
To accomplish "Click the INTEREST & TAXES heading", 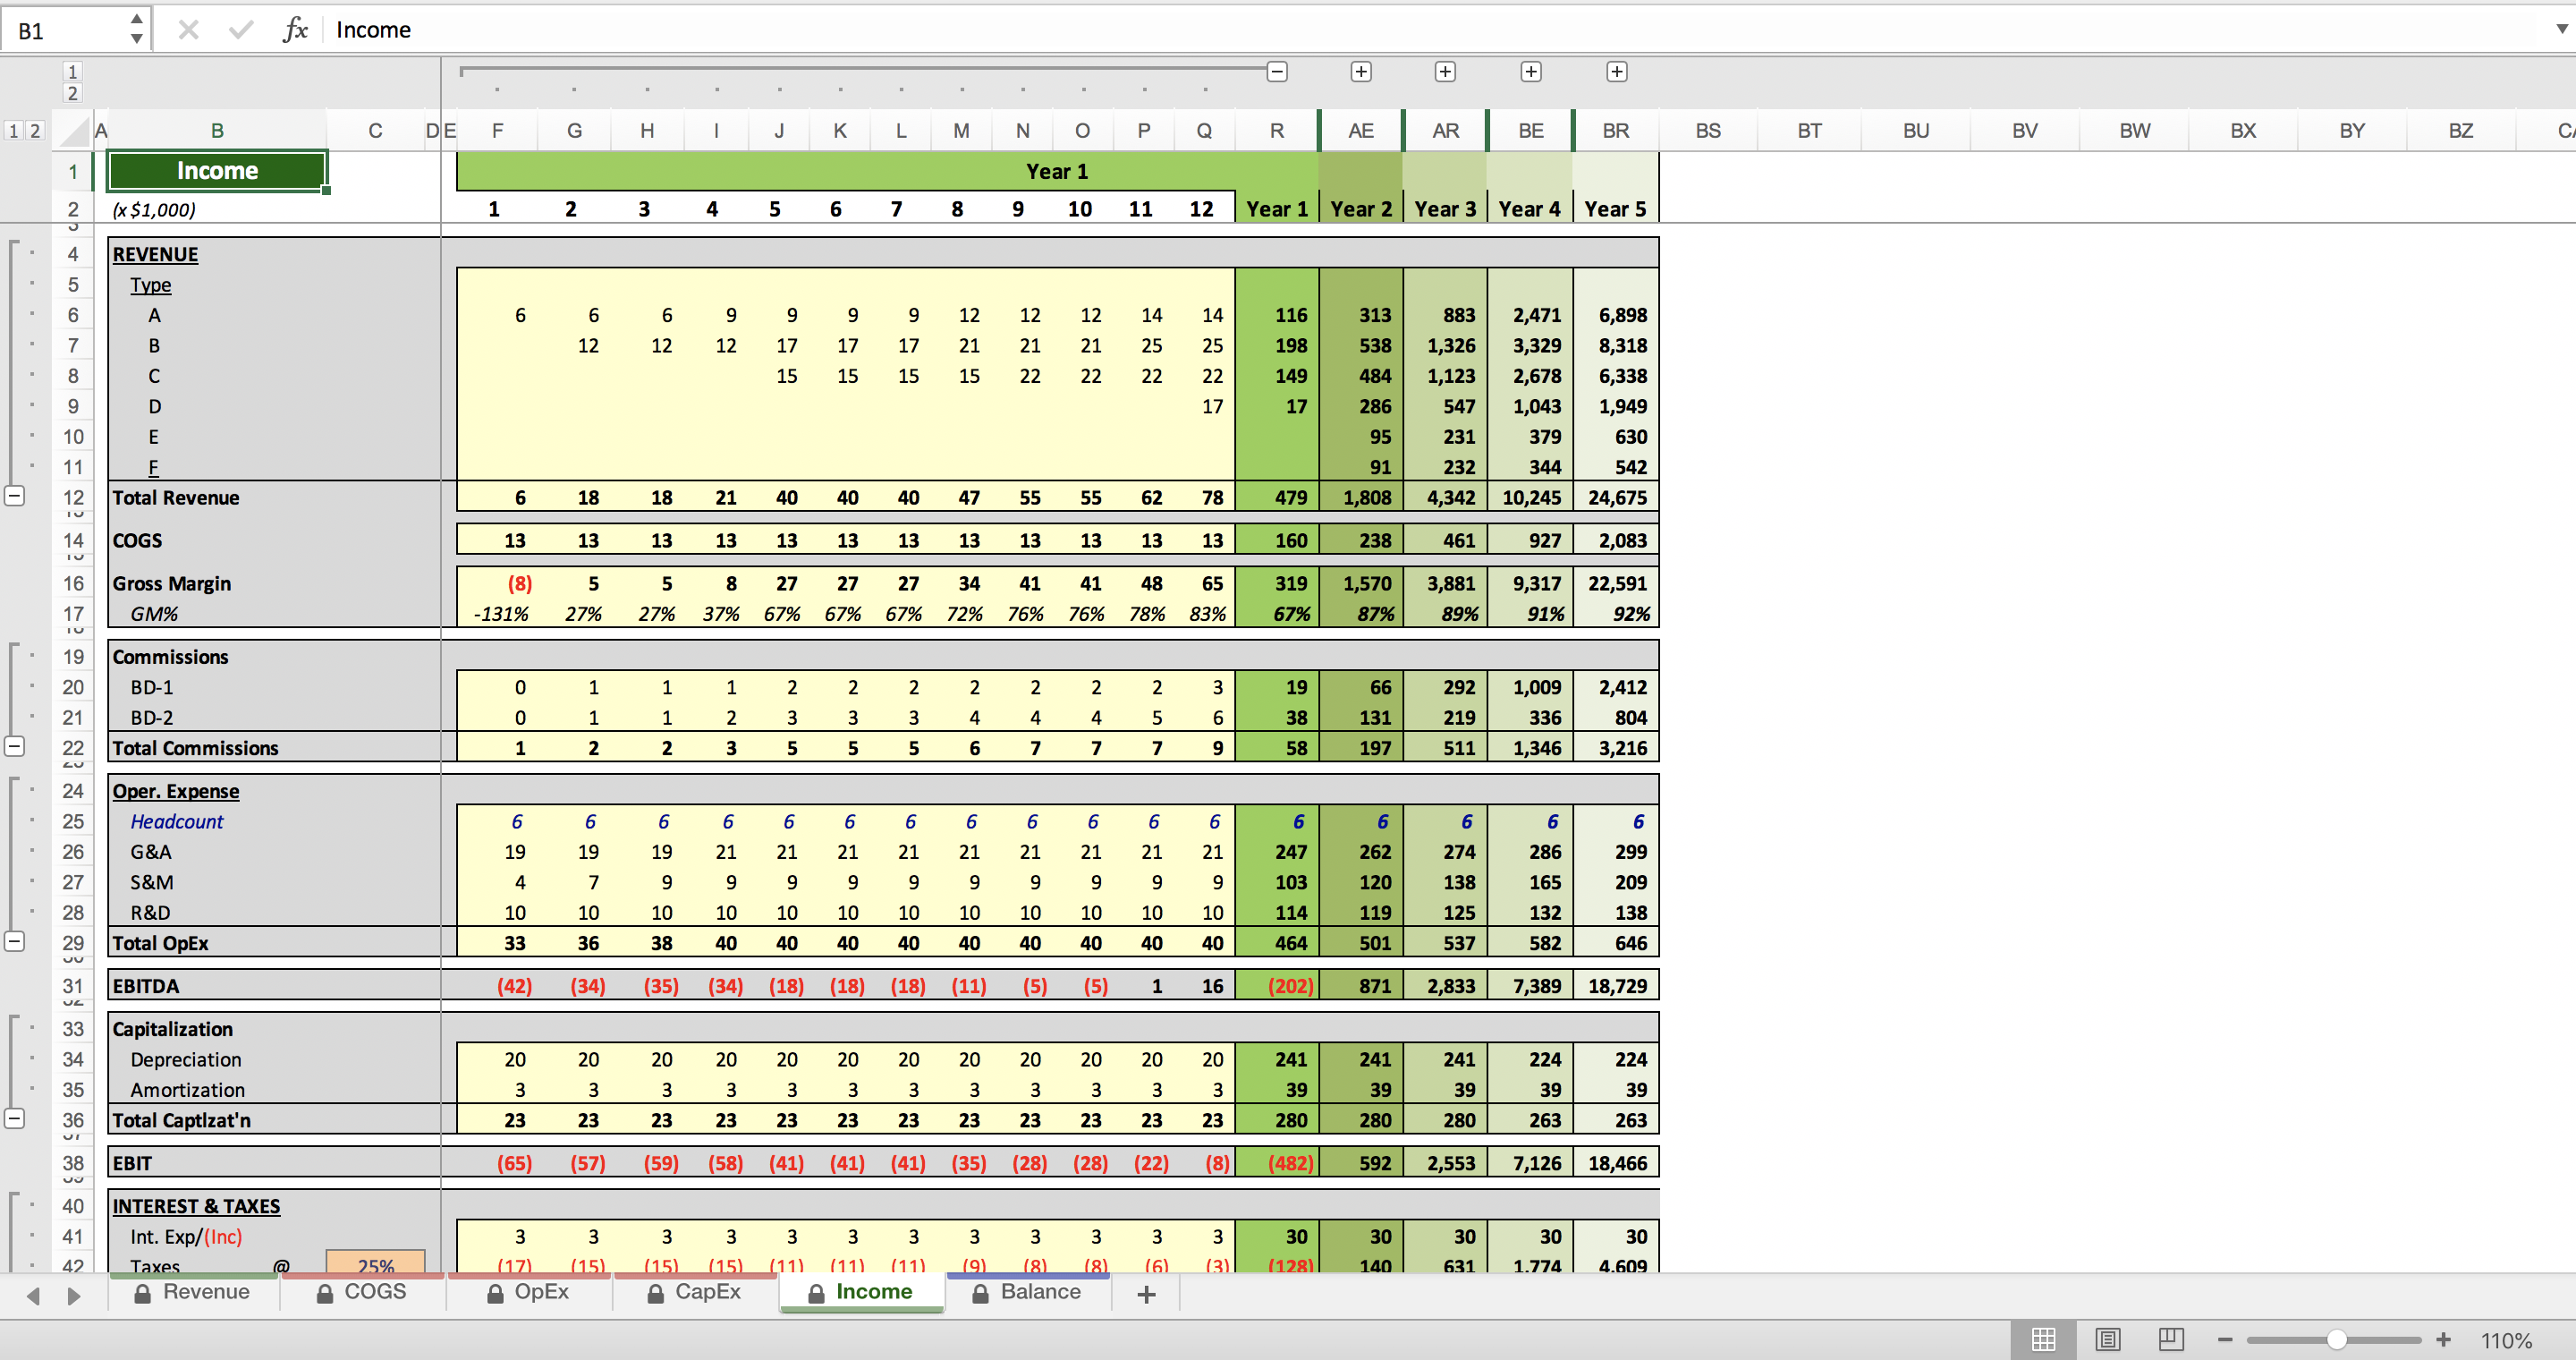I will pyautogui.click(x=196, y=1206).
